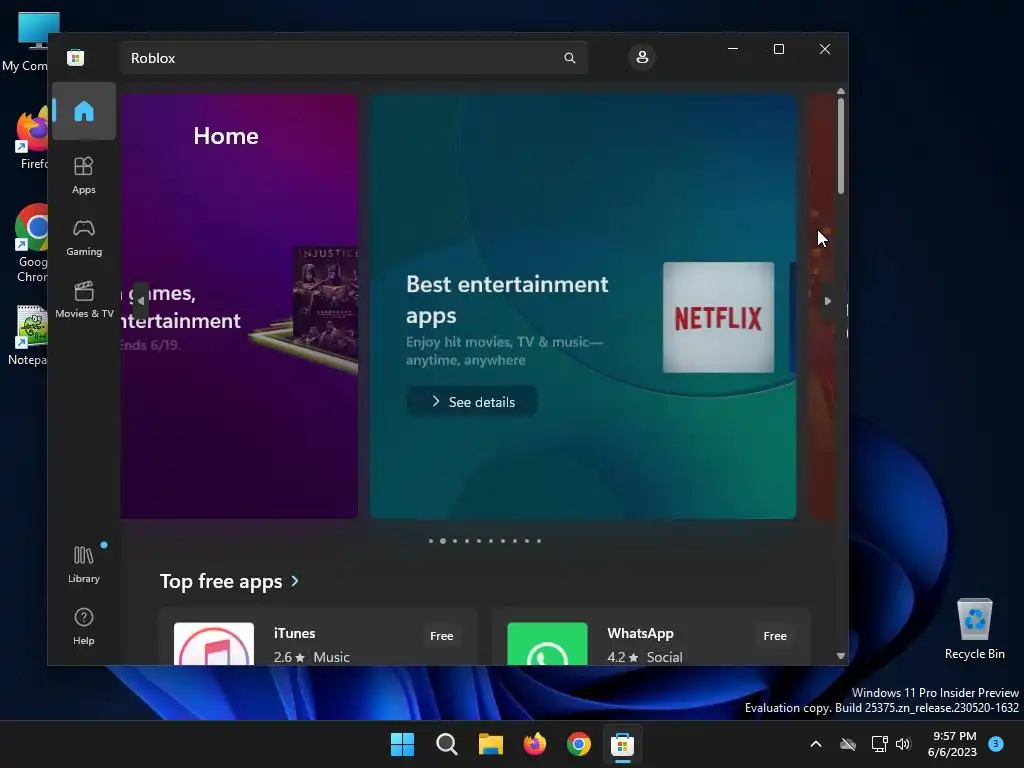Screen dimensions: 1024x768
Task: Open network status tray icon
Action: 880,744
